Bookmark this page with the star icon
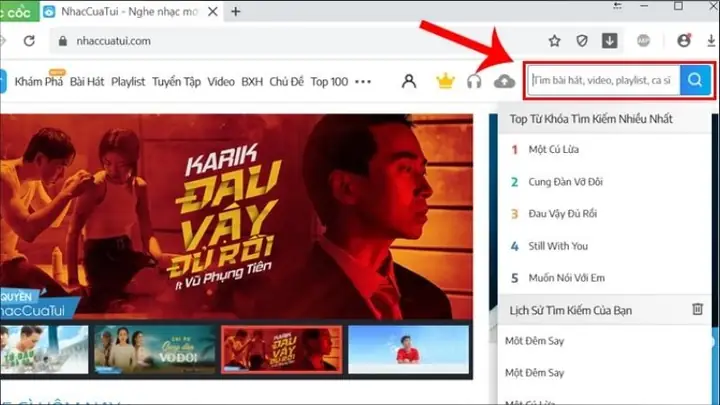720x405 pixels. pyautogui.click(x=555, y=41)
